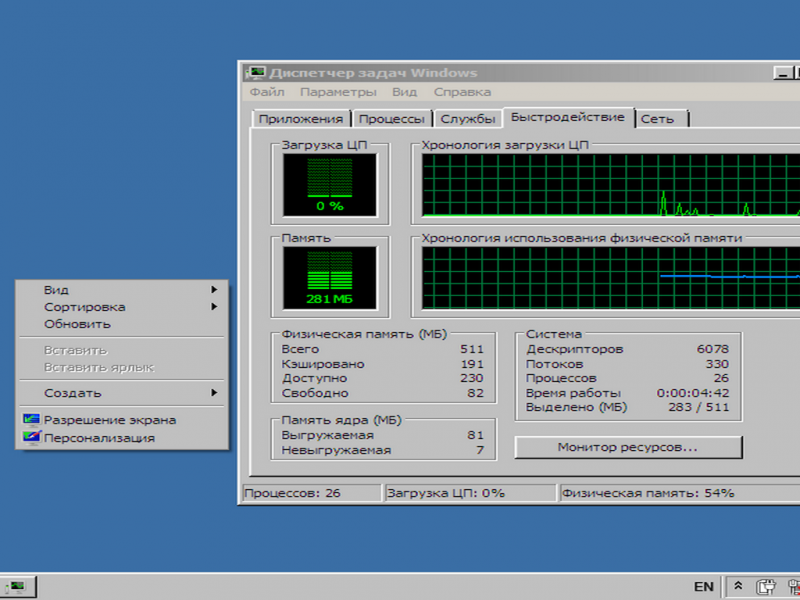Click the Время работы value 0:00:04:42

coord(693,393)
